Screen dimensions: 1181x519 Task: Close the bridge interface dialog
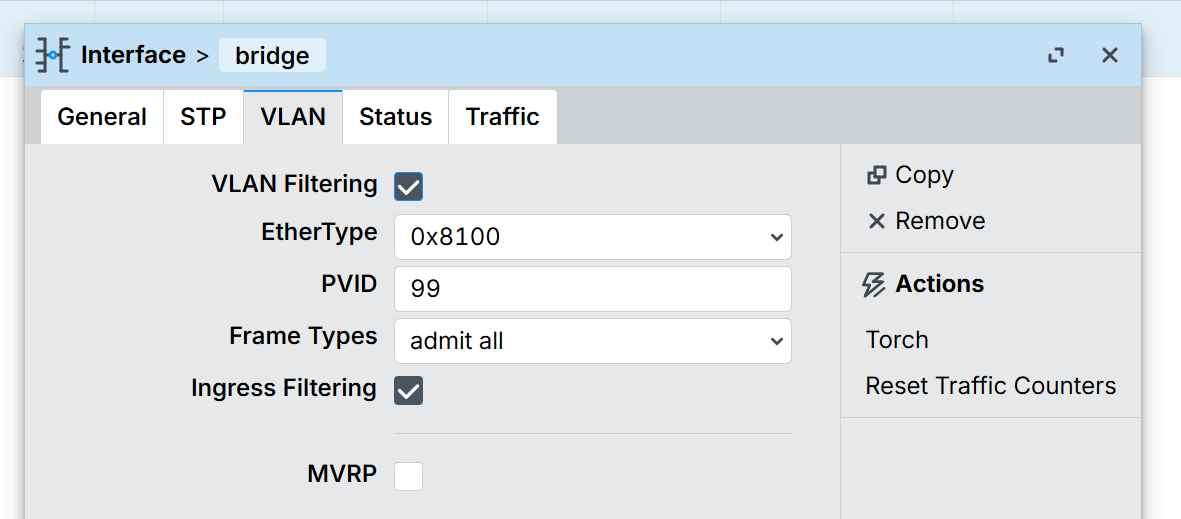coord(1109,55)
